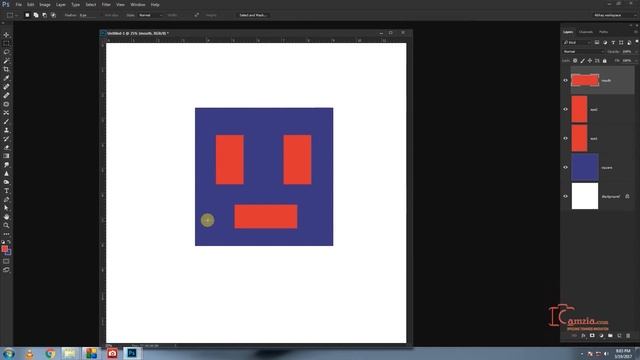
Task: Hide the Background layer
Action: point(565,196)
